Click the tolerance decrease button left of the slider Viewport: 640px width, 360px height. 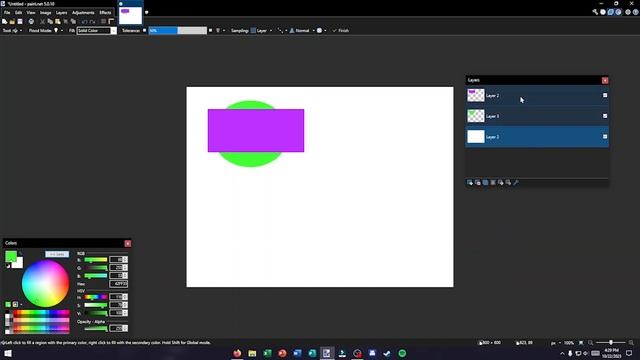pyautogui.click(x=144, y=31)
